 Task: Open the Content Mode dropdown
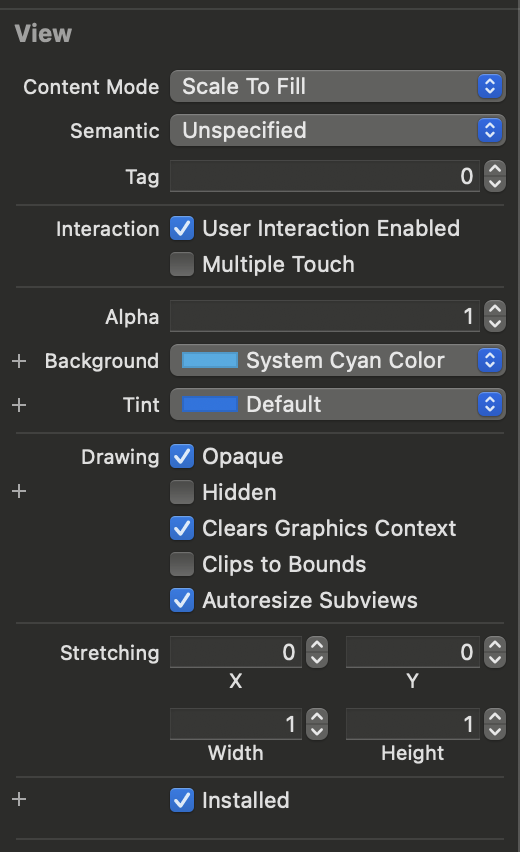[338, 86]
